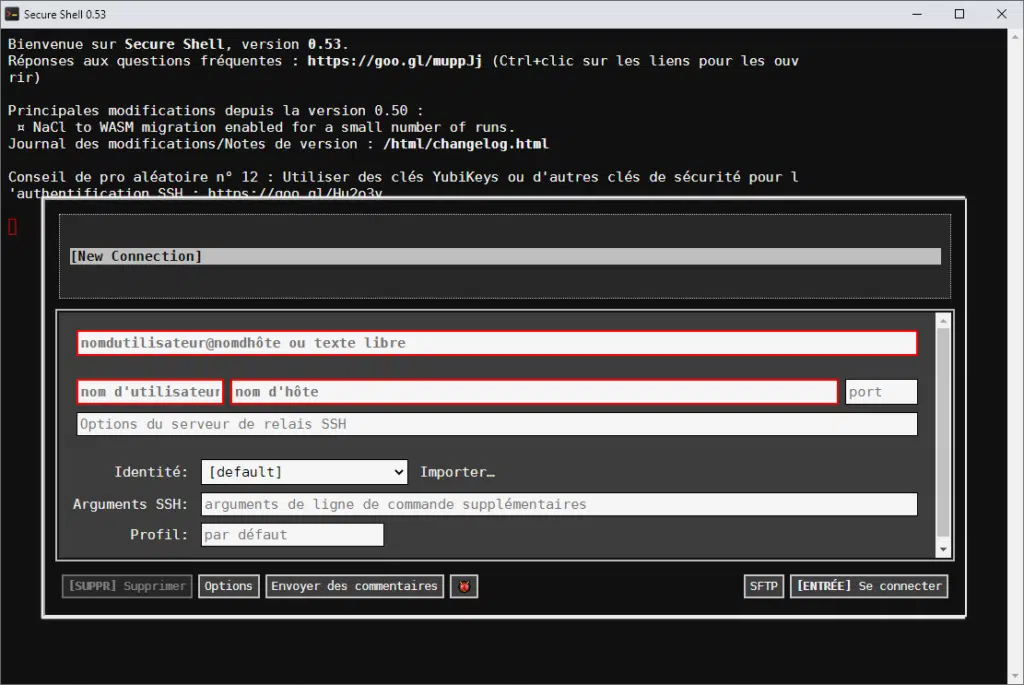Click the Identité: label
Viewport: 1024px width, 685px height.
pos(151,472)
